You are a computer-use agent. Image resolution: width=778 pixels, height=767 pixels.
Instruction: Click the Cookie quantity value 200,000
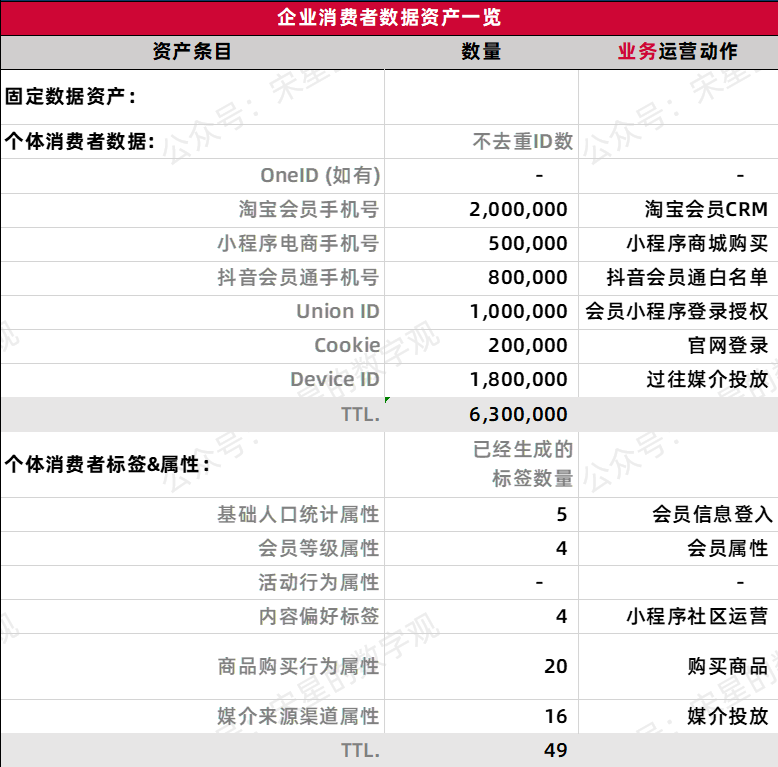(527, 346)
